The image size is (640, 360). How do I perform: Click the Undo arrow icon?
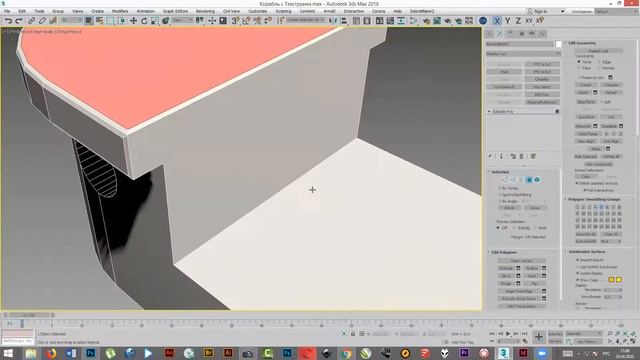pyautogui.click(x=8, y=20)
